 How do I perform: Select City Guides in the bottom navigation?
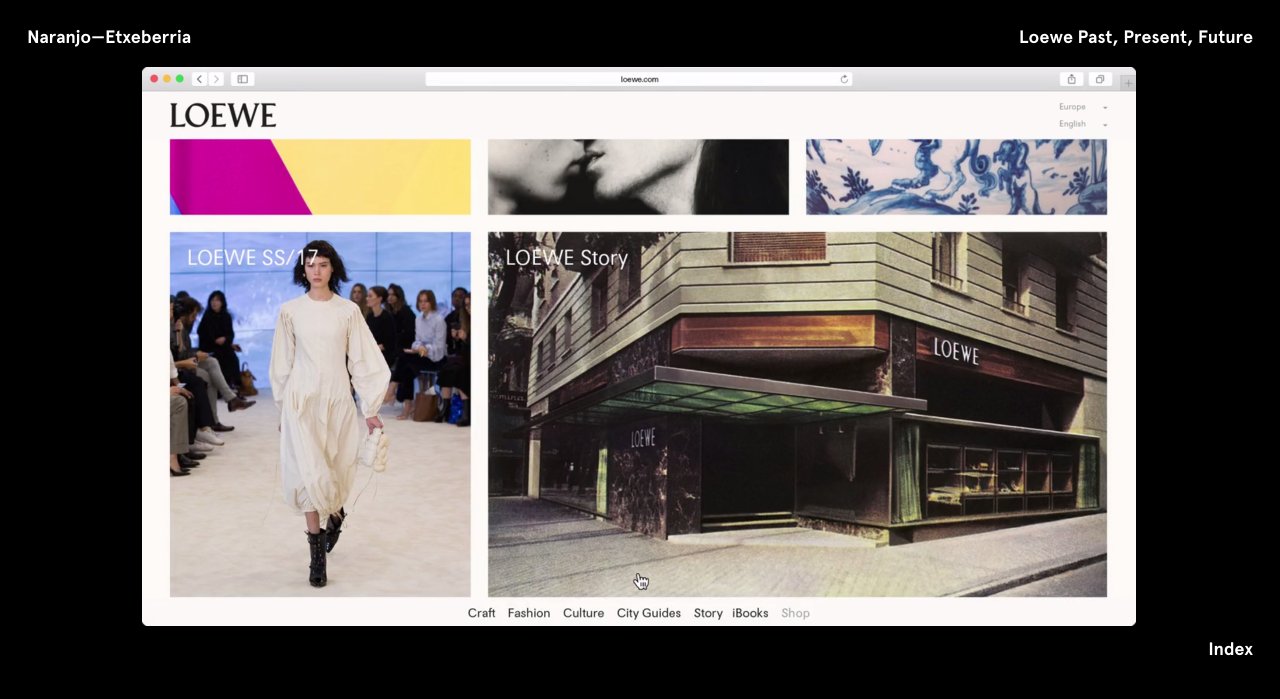pyautogui.click(x=648, y=613)
